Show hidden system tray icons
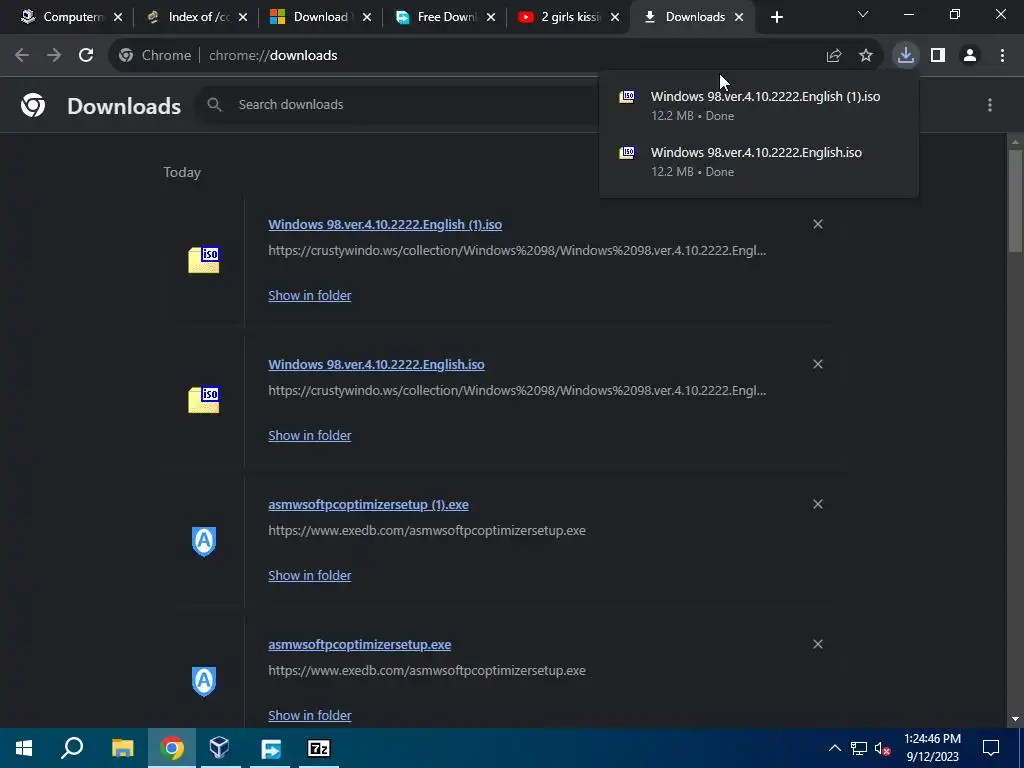 point(835,748)
